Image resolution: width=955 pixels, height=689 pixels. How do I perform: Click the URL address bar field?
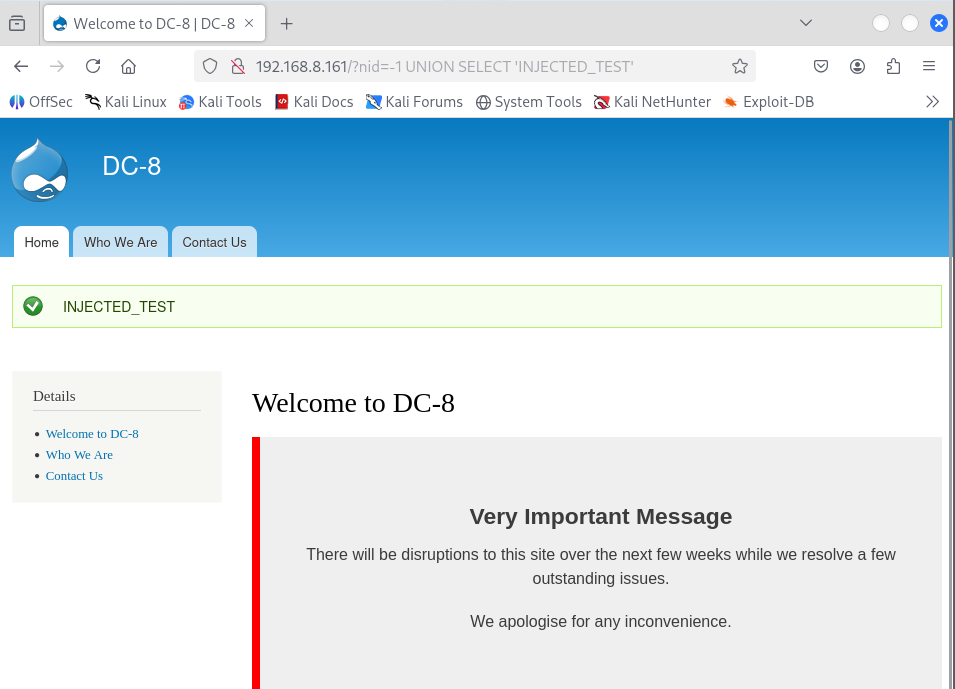[x=480, y=66]
